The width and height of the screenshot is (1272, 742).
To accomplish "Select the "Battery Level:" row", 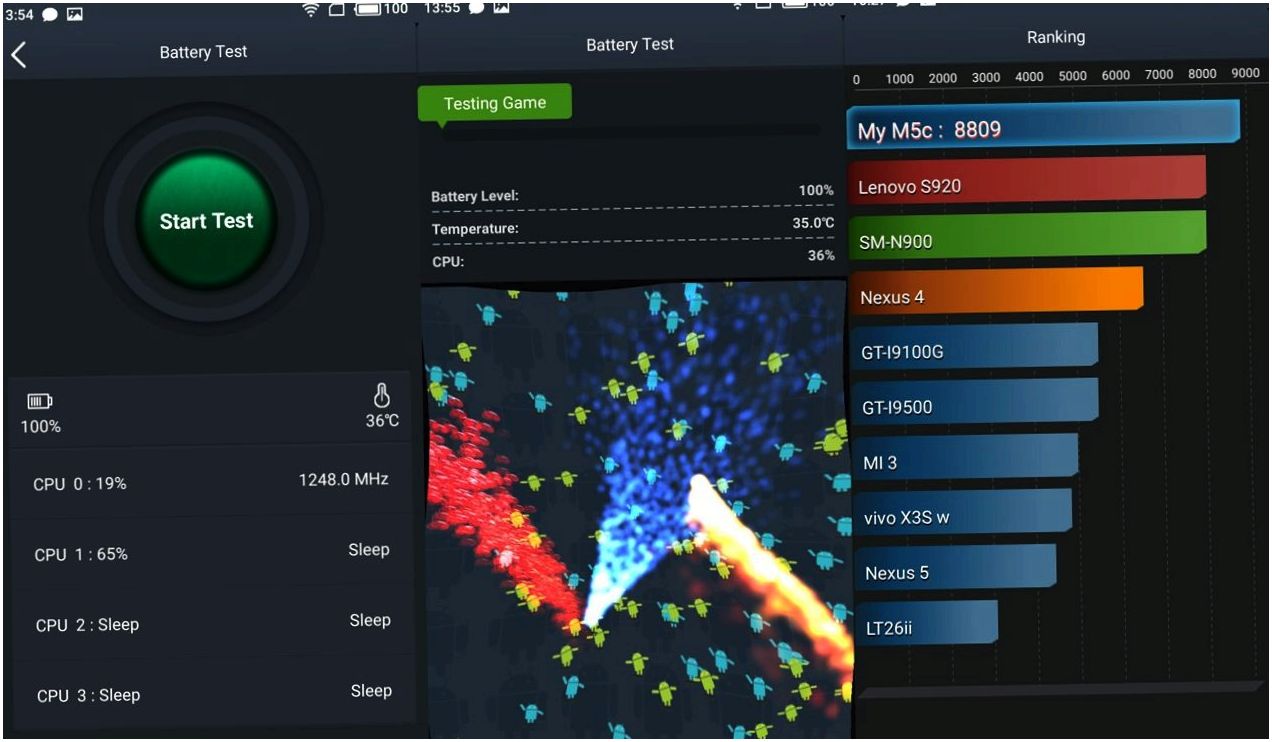I will click(632, 193).
